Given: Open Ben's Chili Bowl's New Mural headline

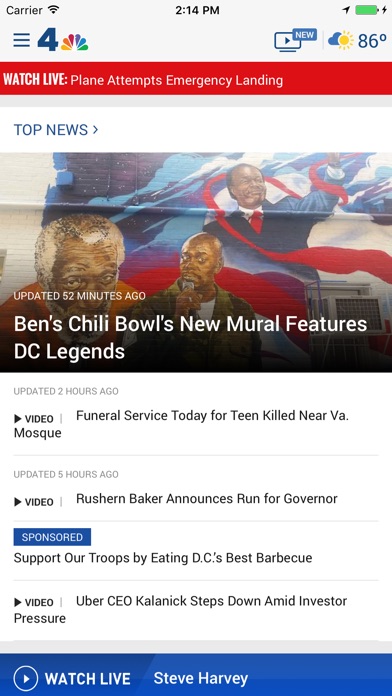Looking at the screenshot, I should (190, 337).
